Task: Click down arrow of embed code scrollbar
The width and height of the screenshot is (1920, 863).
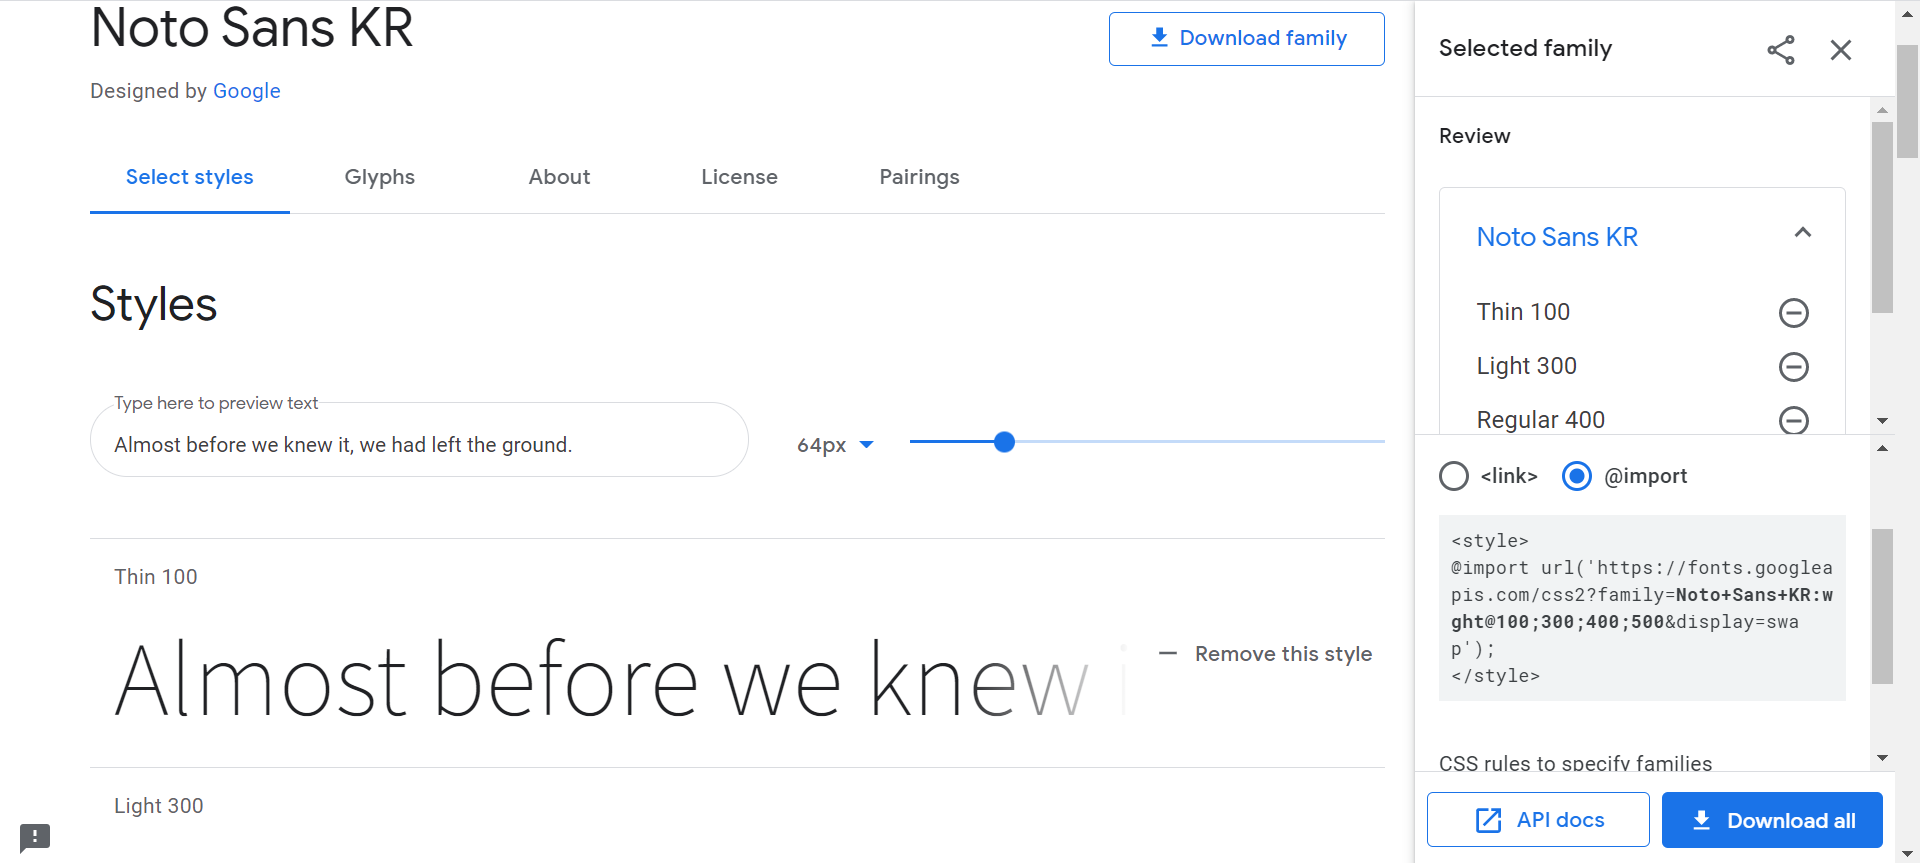Action: pyautogui.click(x=1882, y=758)
